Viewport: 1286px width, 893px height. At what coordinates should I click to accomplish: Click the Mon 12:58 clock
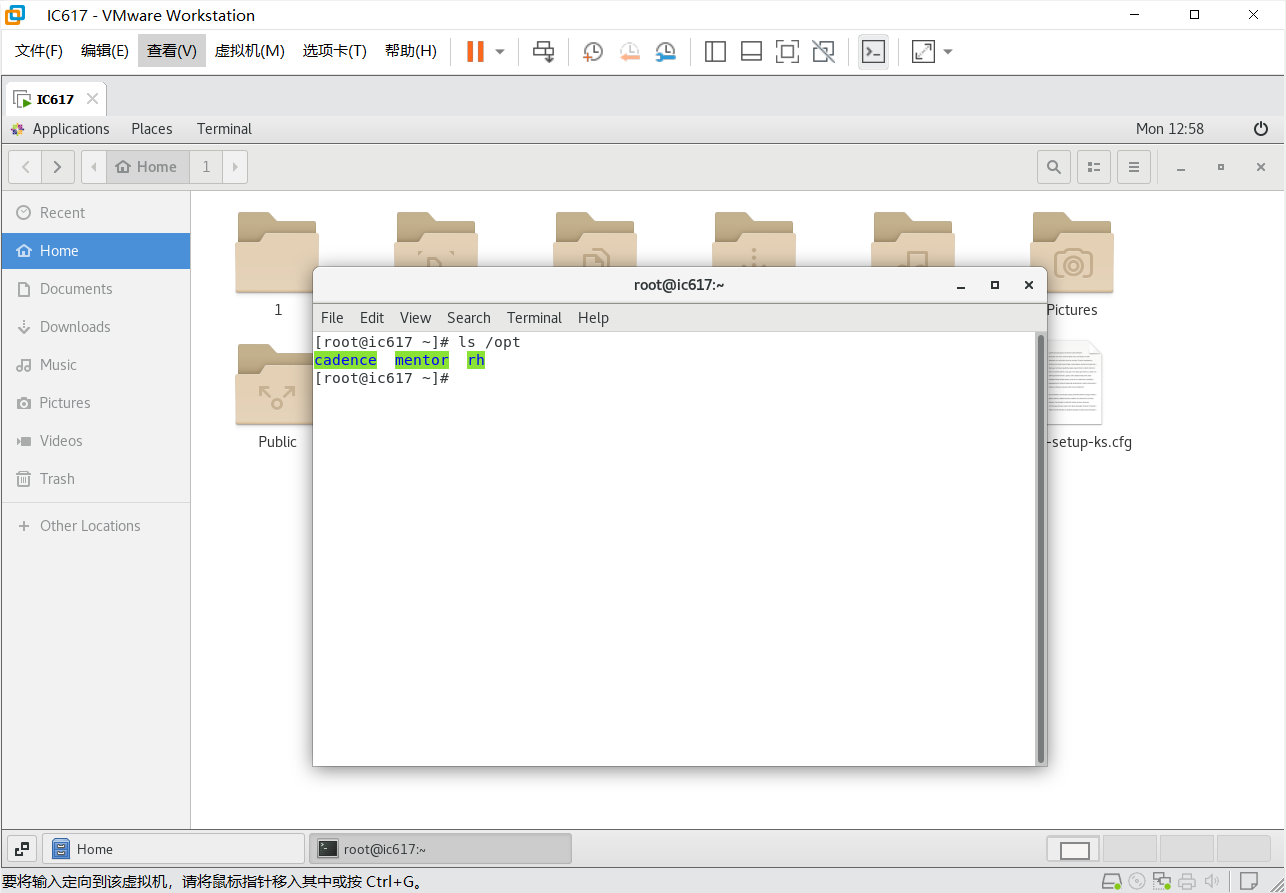tap(1170, 129)
